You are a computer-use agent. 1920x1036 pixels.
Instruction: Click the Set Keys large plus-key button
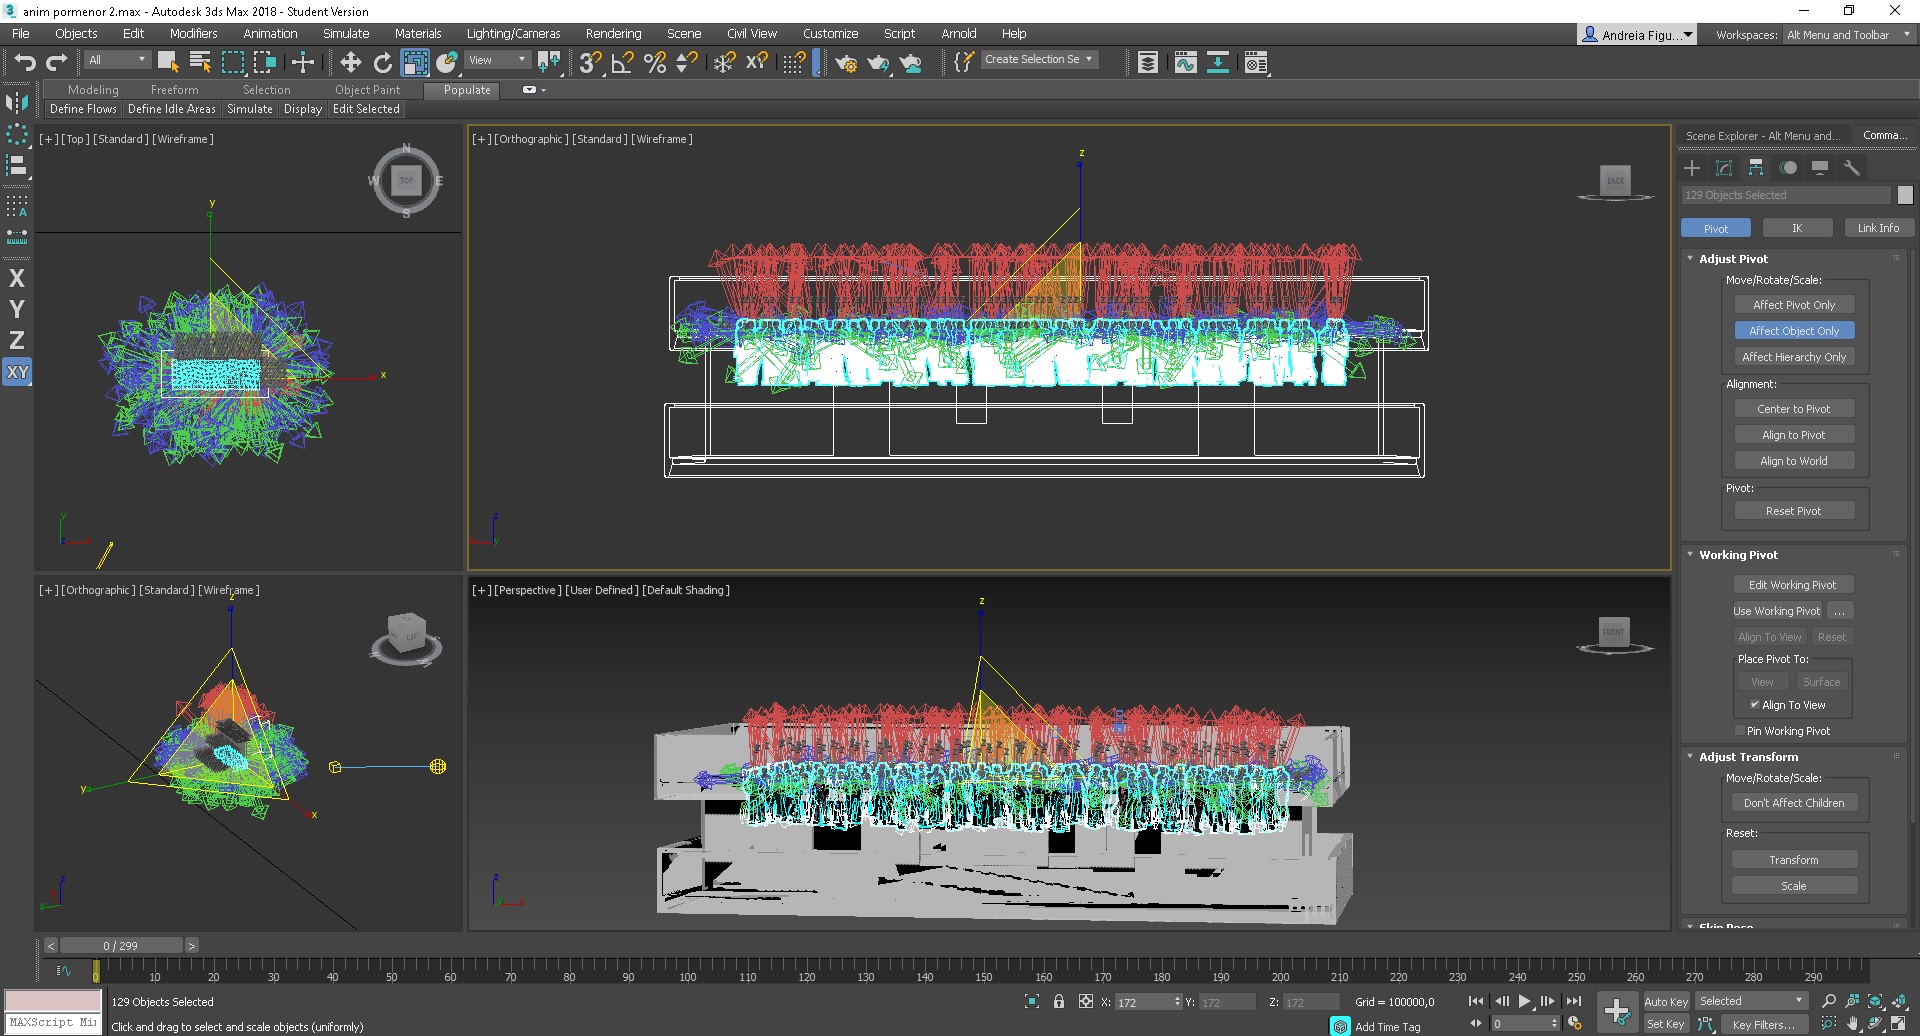point(1616,1012)
